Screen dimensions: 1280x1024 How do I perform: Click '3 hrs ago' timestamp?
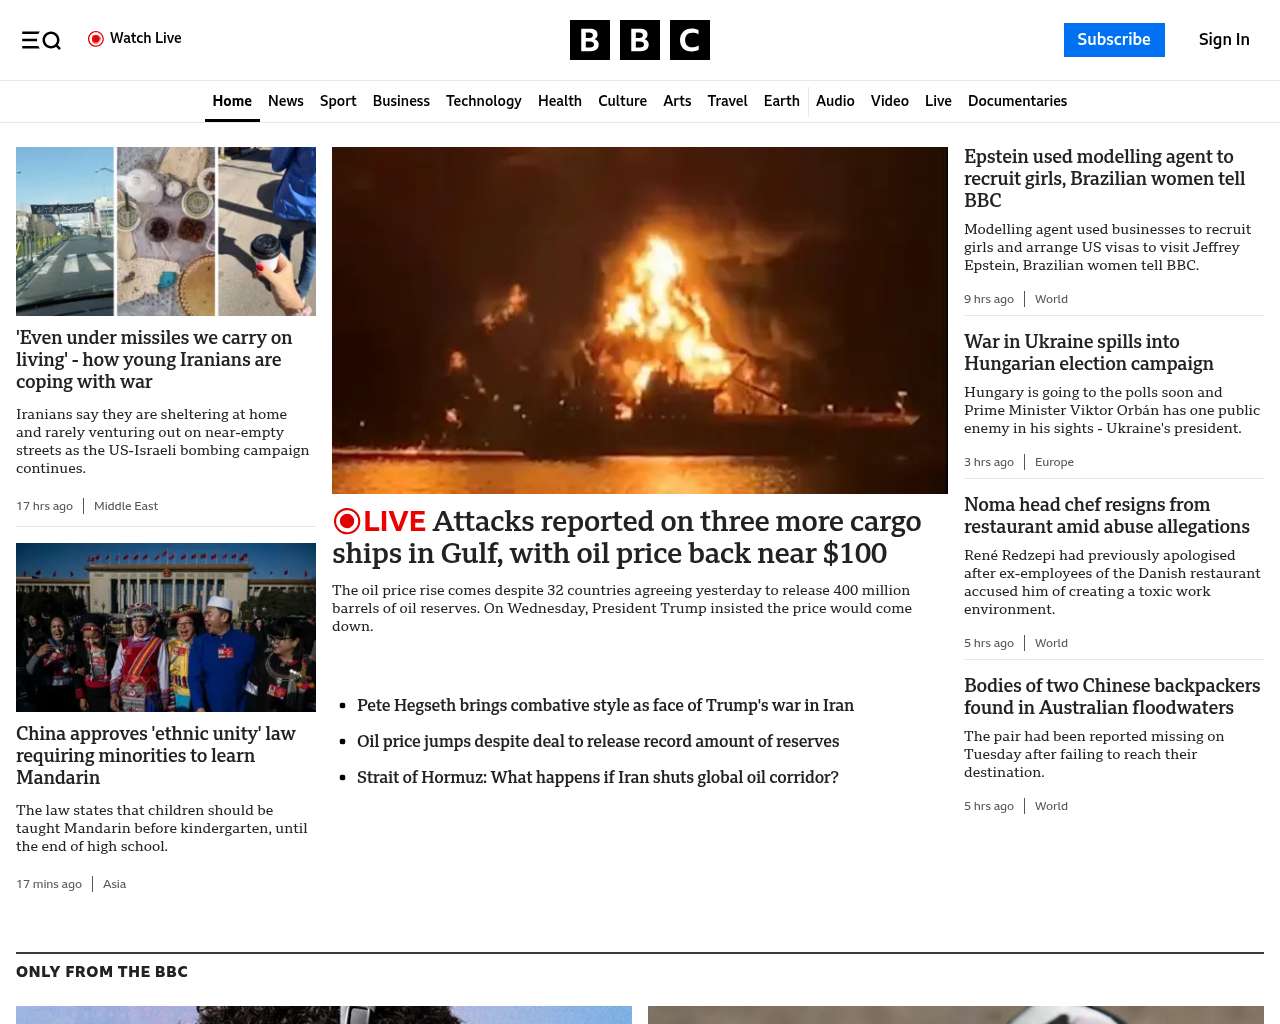click(x=989, y=462)
